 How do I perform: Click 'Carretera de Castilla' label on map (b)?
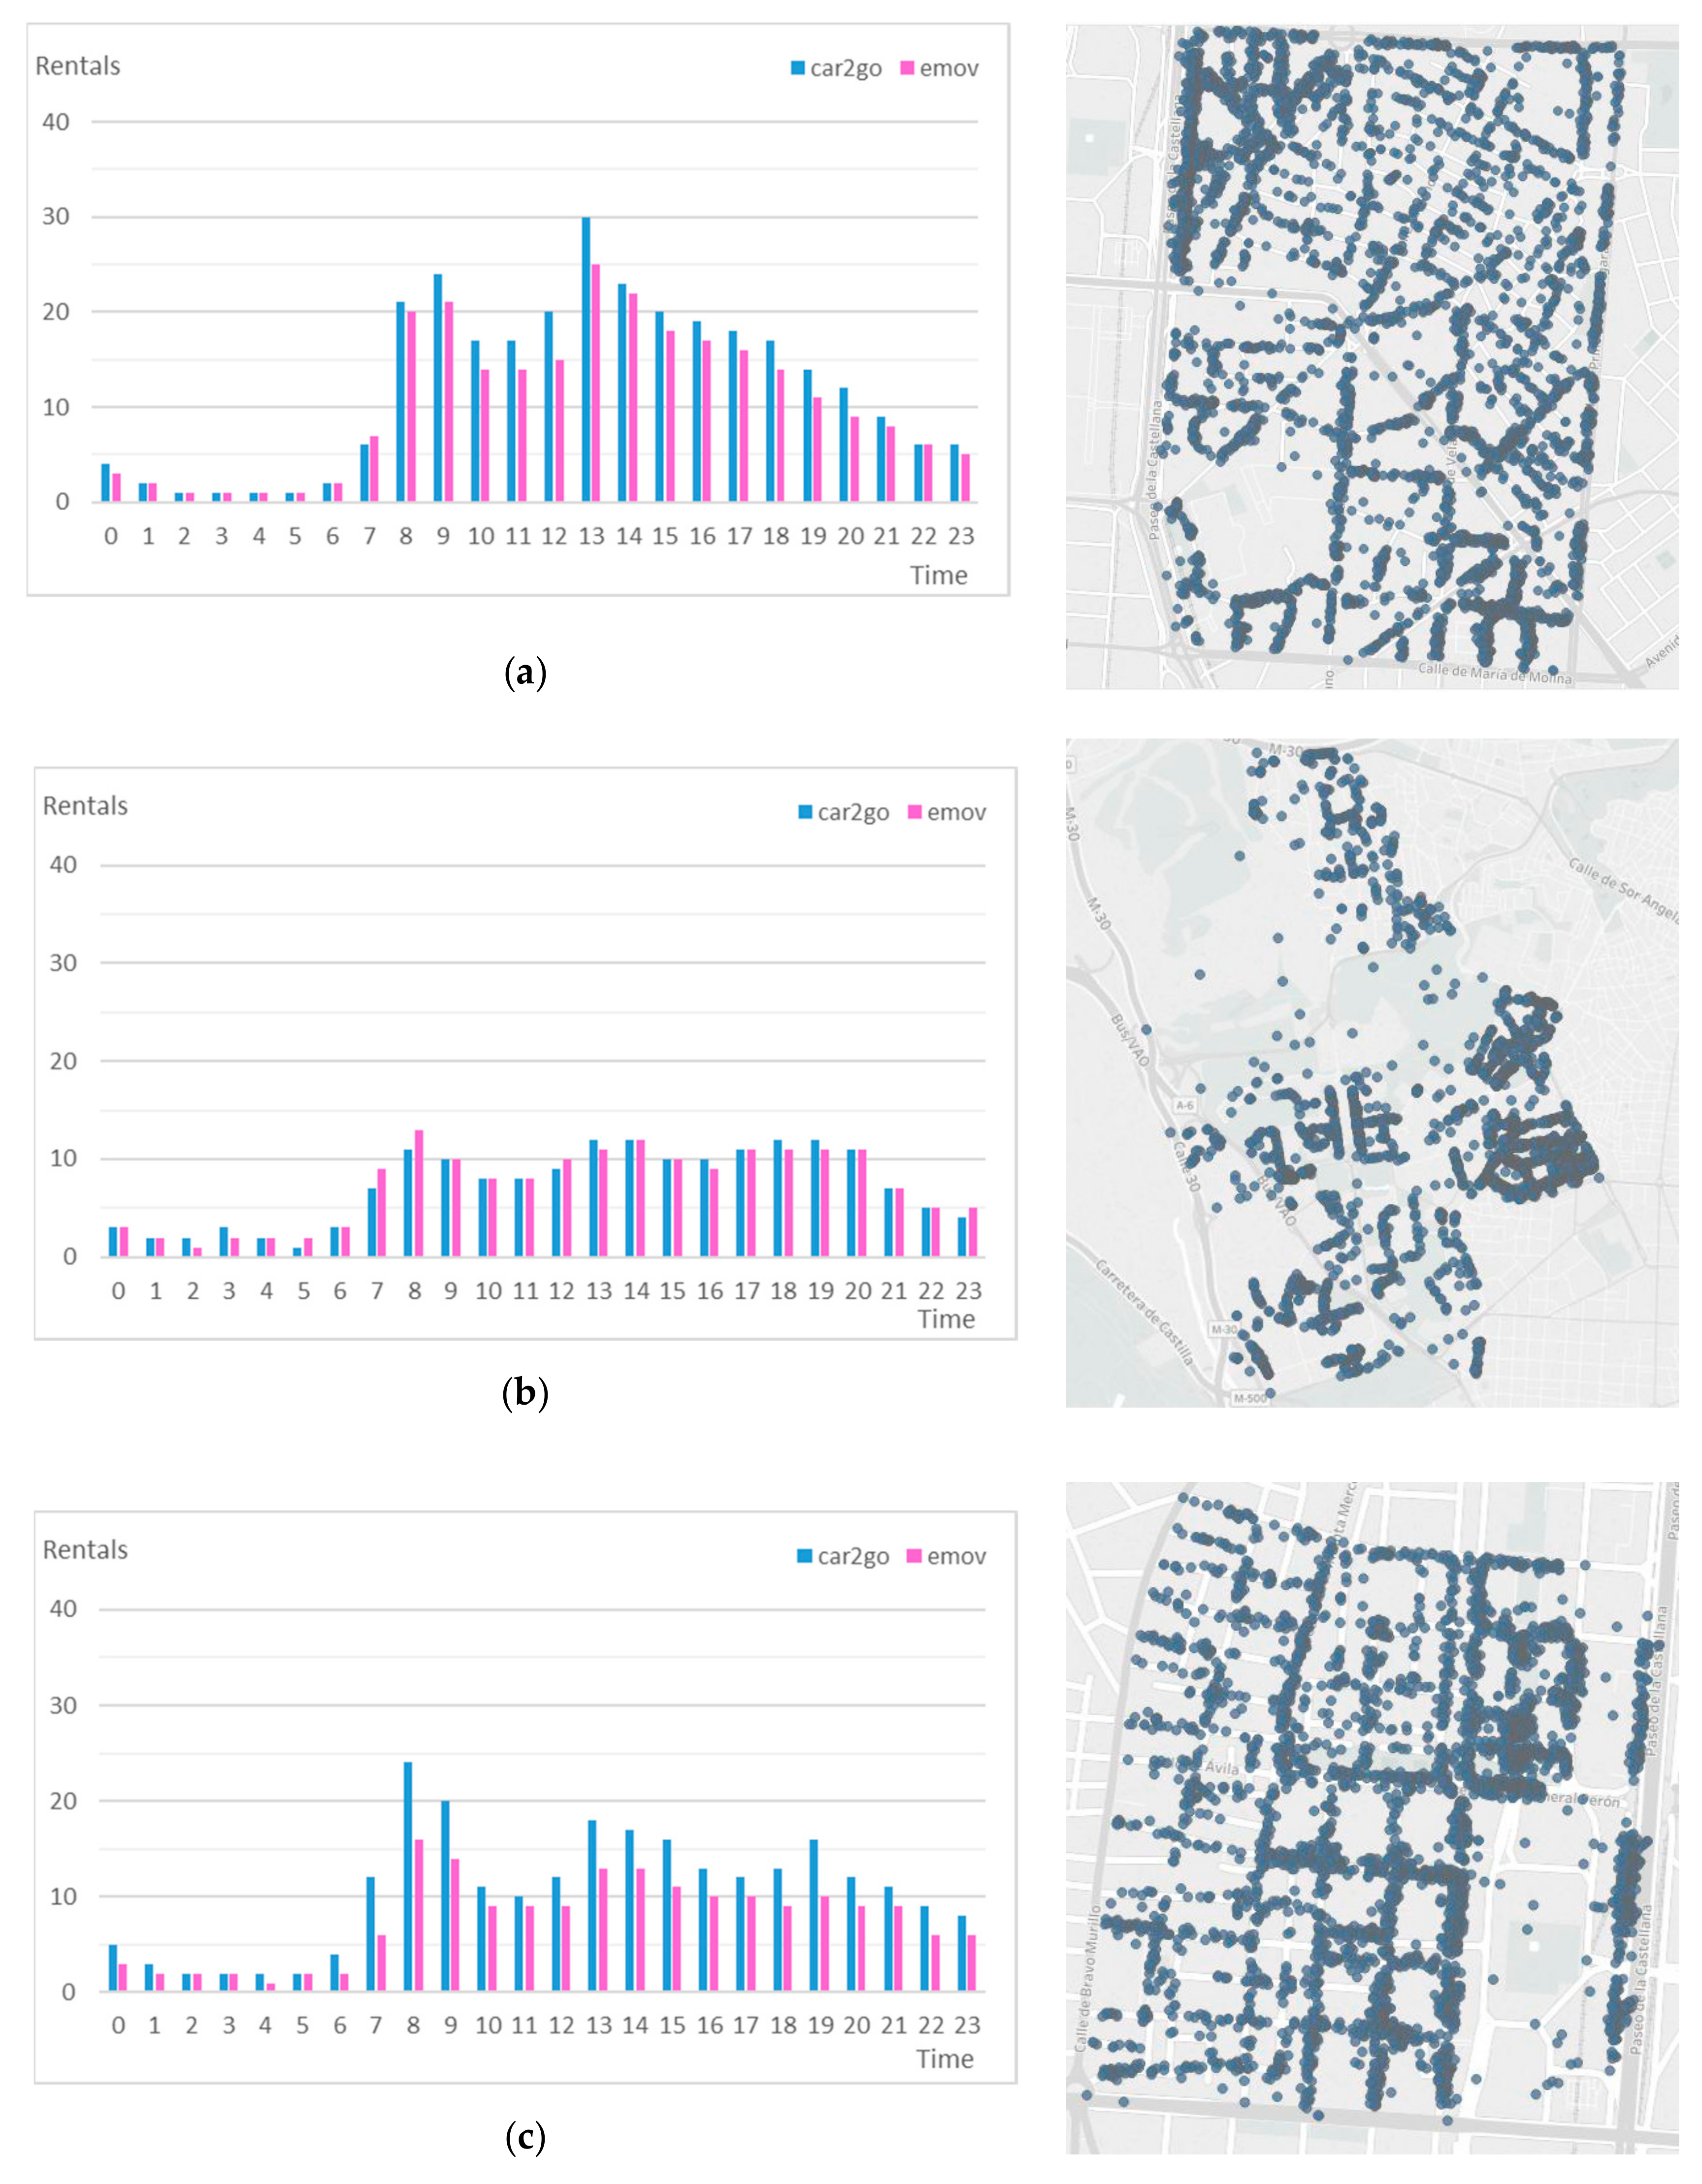1145,1313
